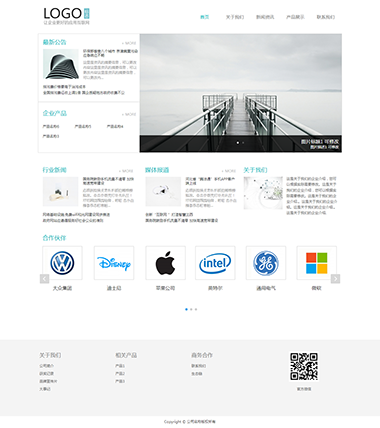This screenshot has width=380, height=428.
Task: Click the 苹果公司 caption under Apple logo
Action: click(x=165, y=288)
